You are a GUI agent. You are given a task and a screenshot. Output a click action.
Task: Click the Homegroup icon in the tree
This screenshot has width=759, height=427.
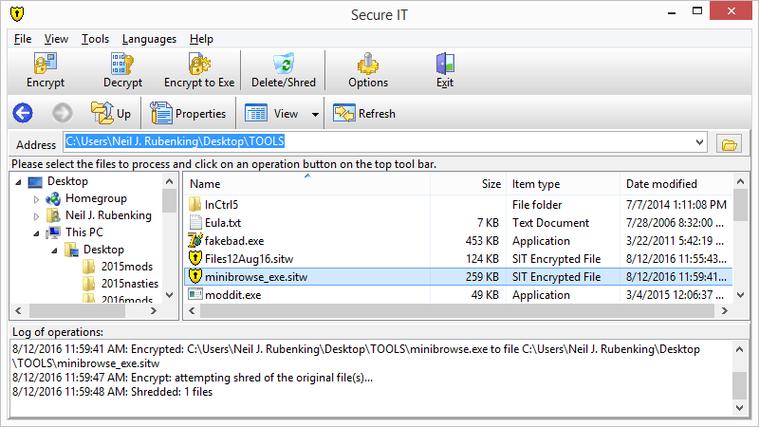coord(53,198)
